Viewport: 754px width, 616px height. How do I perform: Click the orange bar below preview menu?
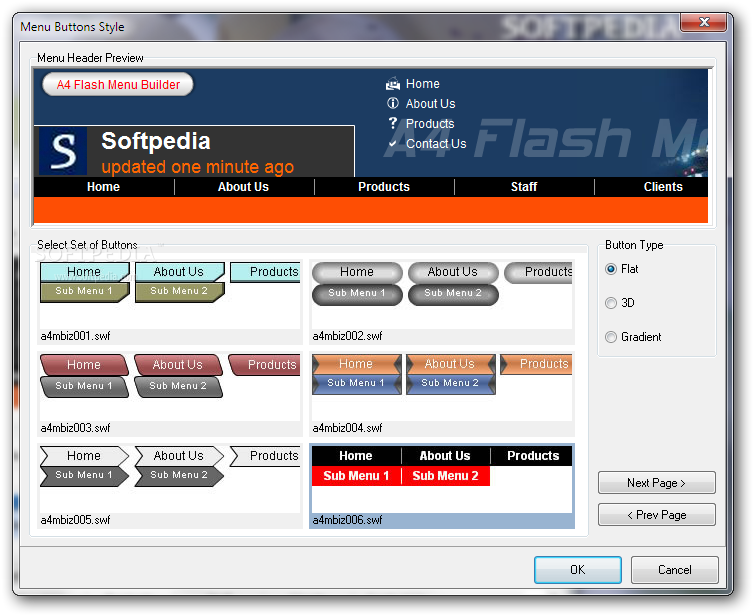(371, 210)
